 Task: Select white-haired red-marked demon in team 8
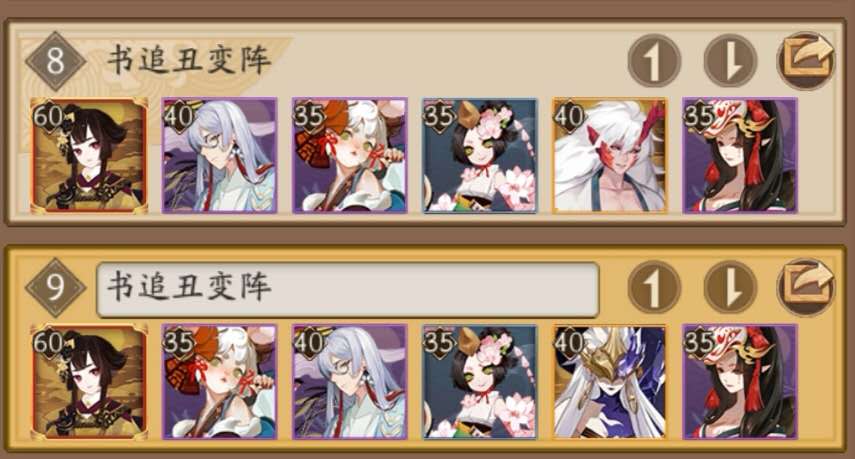610,155
